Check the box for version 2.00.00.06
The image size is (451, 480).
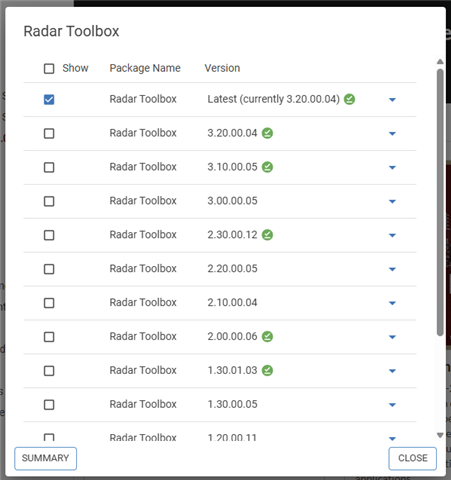point(49,337)
